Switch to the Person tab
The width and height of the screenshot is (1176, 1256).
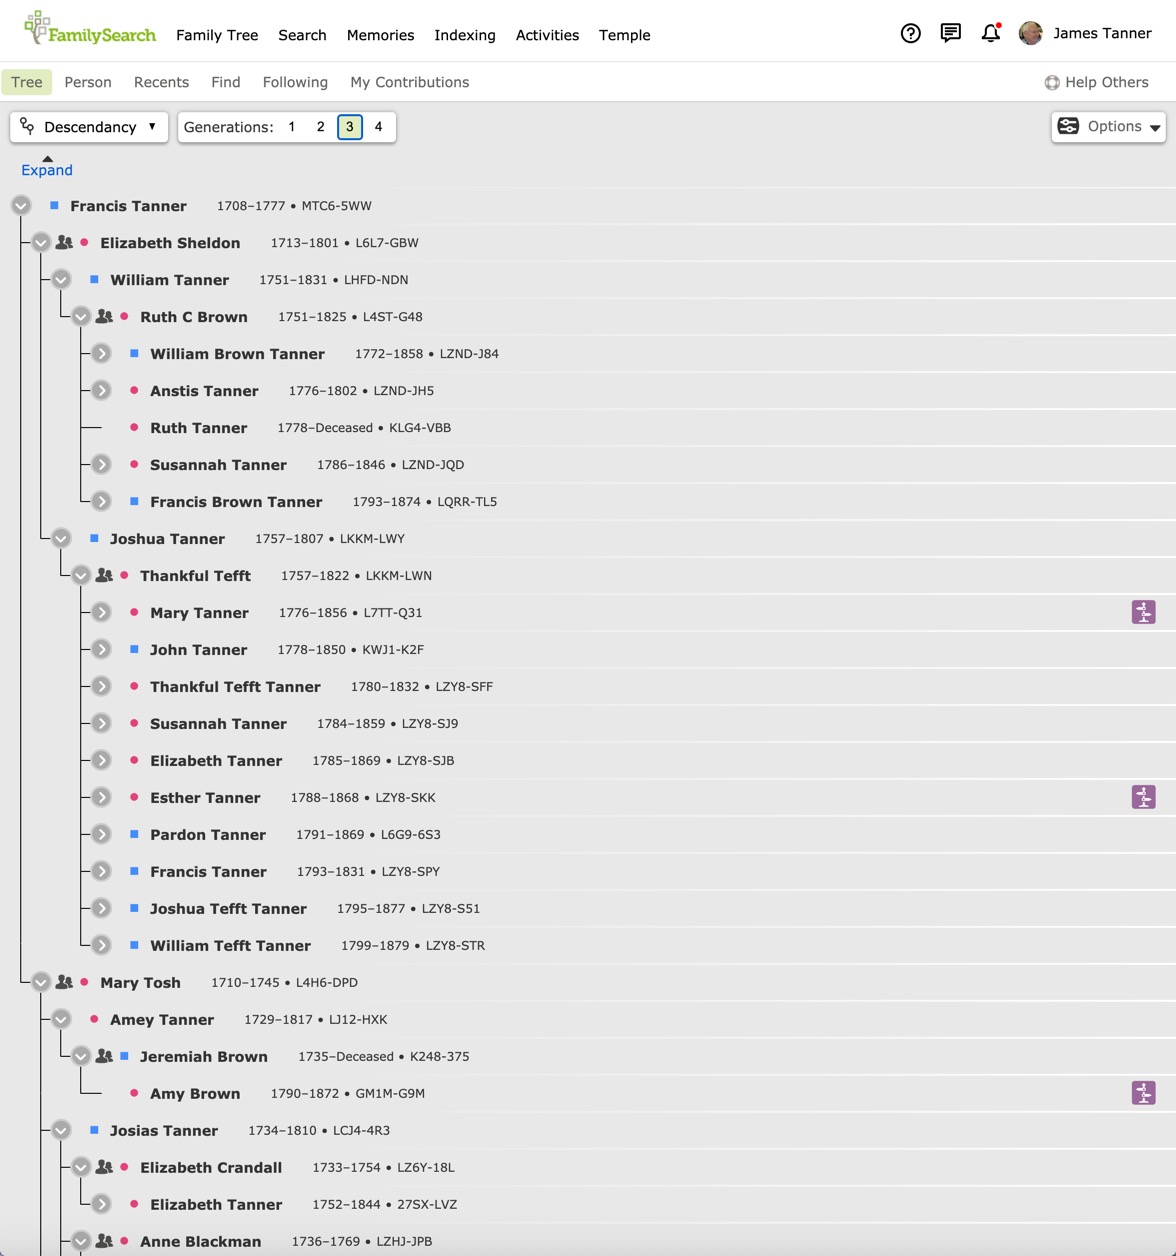tap(88, 82)
